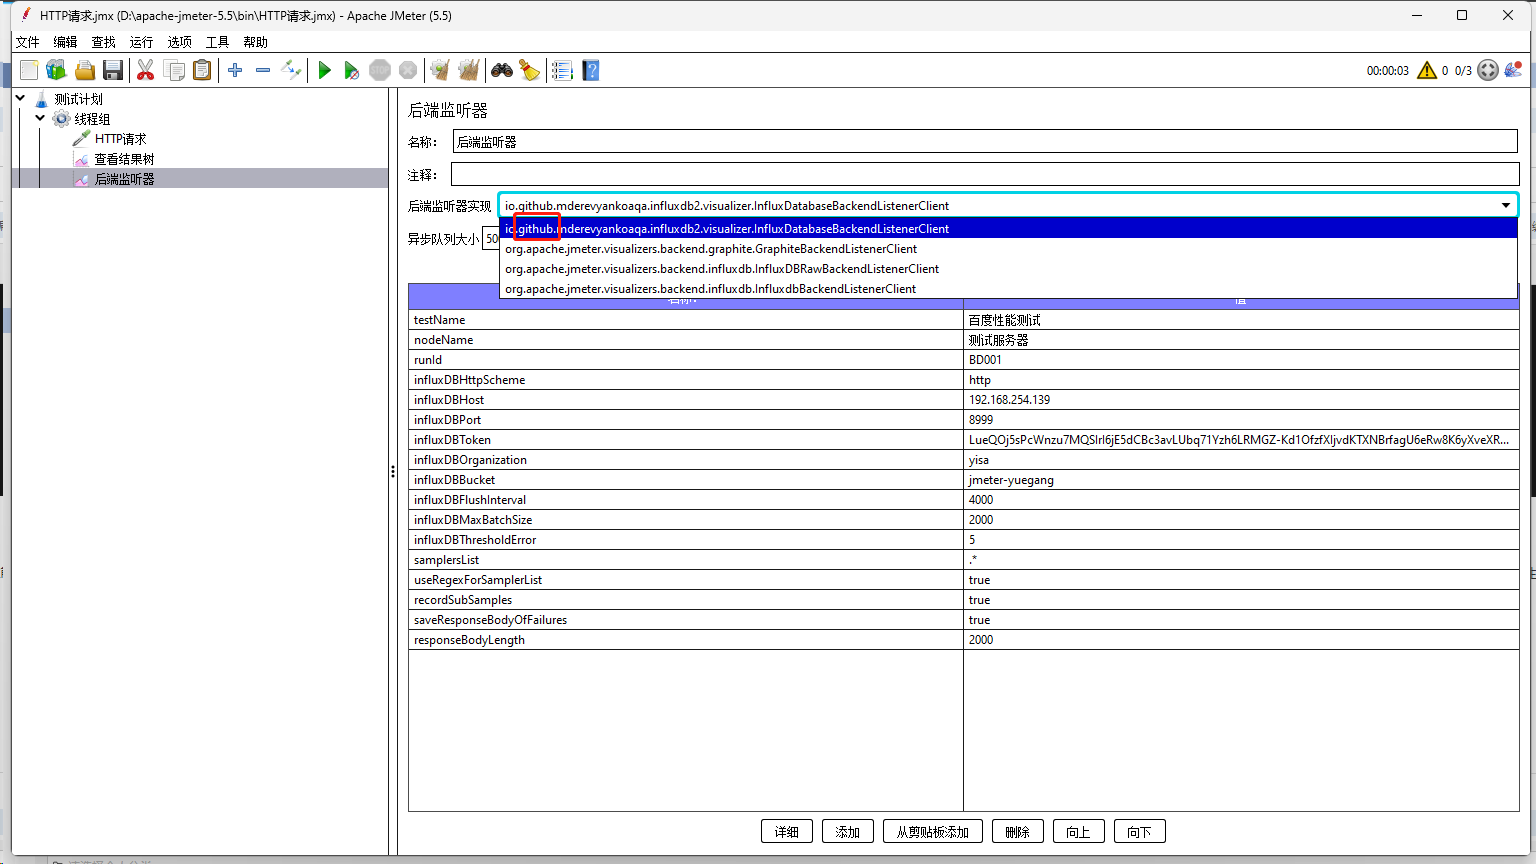Viewport: 1536px width, 864px height.
Task: Open the Templates icon in toolbar
Action: [56, 70]
